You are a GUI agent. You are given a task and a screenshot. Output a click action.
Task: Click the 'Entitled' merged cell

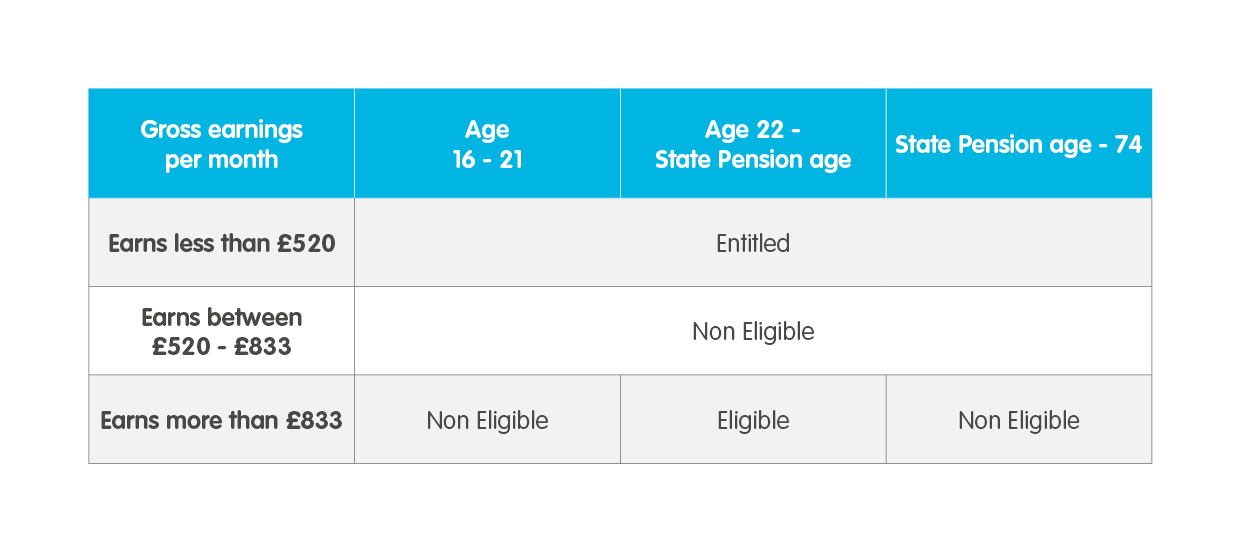[753, 243]
